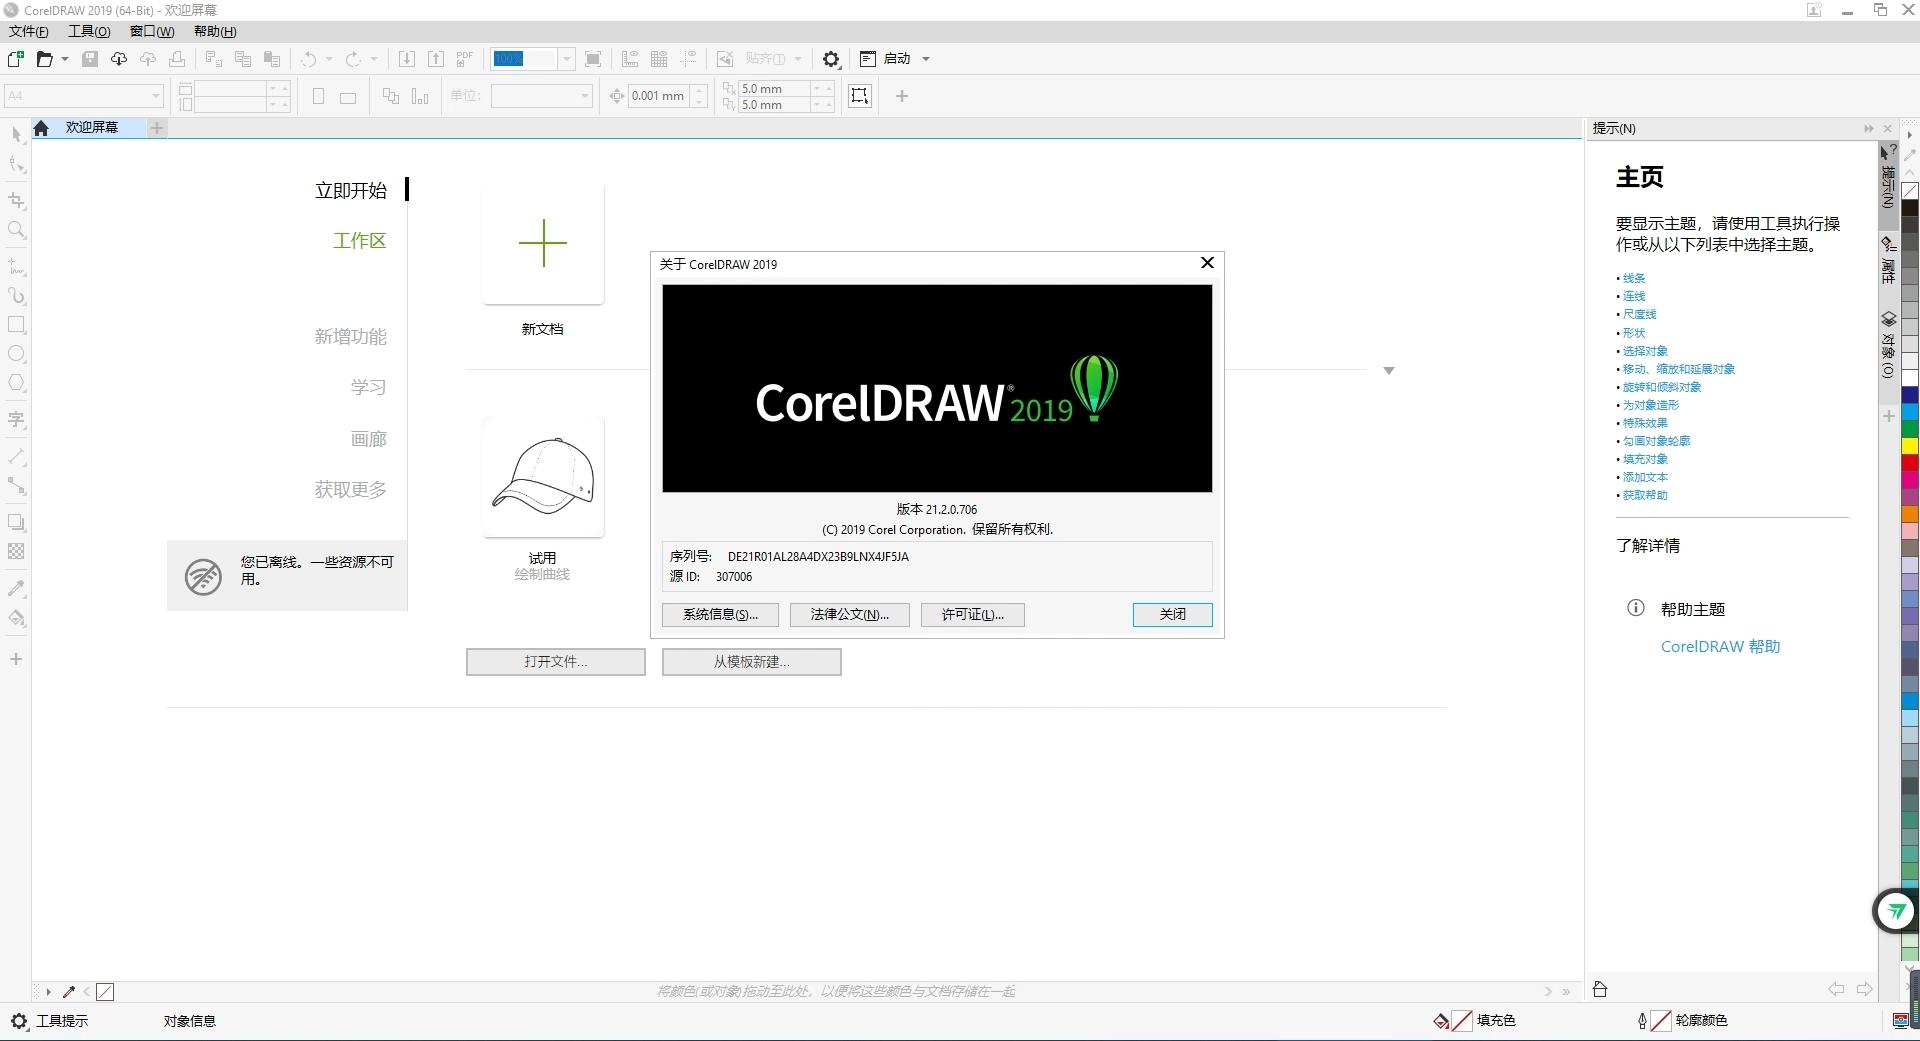Click 法律公文(N)... button
Viewport: 1920px width, 1041px height.
pyautogui.click(x=850, y=615)
